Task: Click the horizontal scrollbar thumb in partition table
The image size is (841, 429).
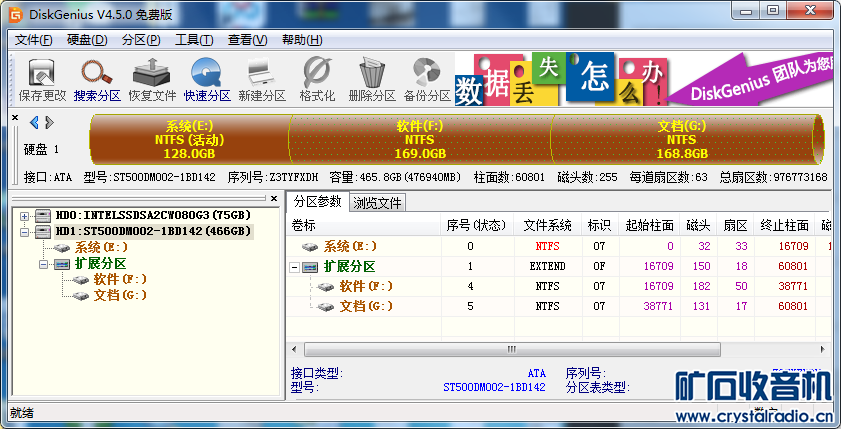Action: [512, 350]
